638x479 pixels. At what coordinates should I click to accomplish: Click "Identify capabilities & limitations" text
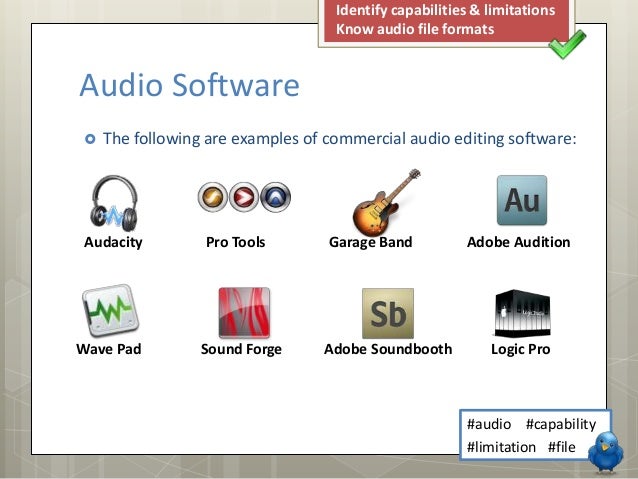pyautogui.click(x=446, y=10)
